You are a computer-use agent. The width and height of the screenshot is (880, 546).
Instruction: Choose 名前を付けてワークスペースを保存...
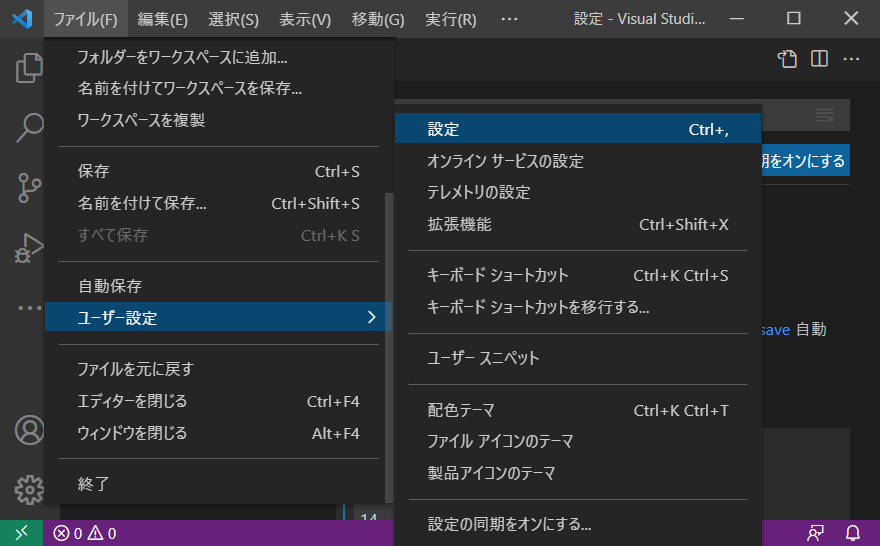coord(219,88)
